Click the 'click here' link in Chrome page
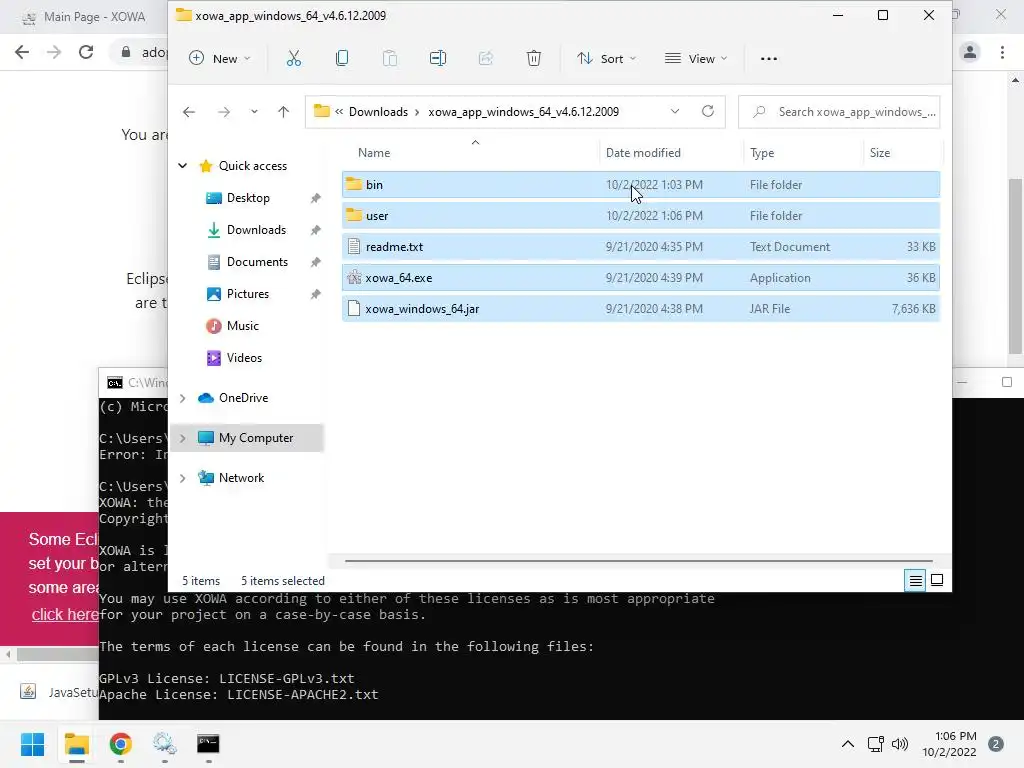Image resolution: width=1024 pixels, height=768 pixels. [x=65, y=615]
